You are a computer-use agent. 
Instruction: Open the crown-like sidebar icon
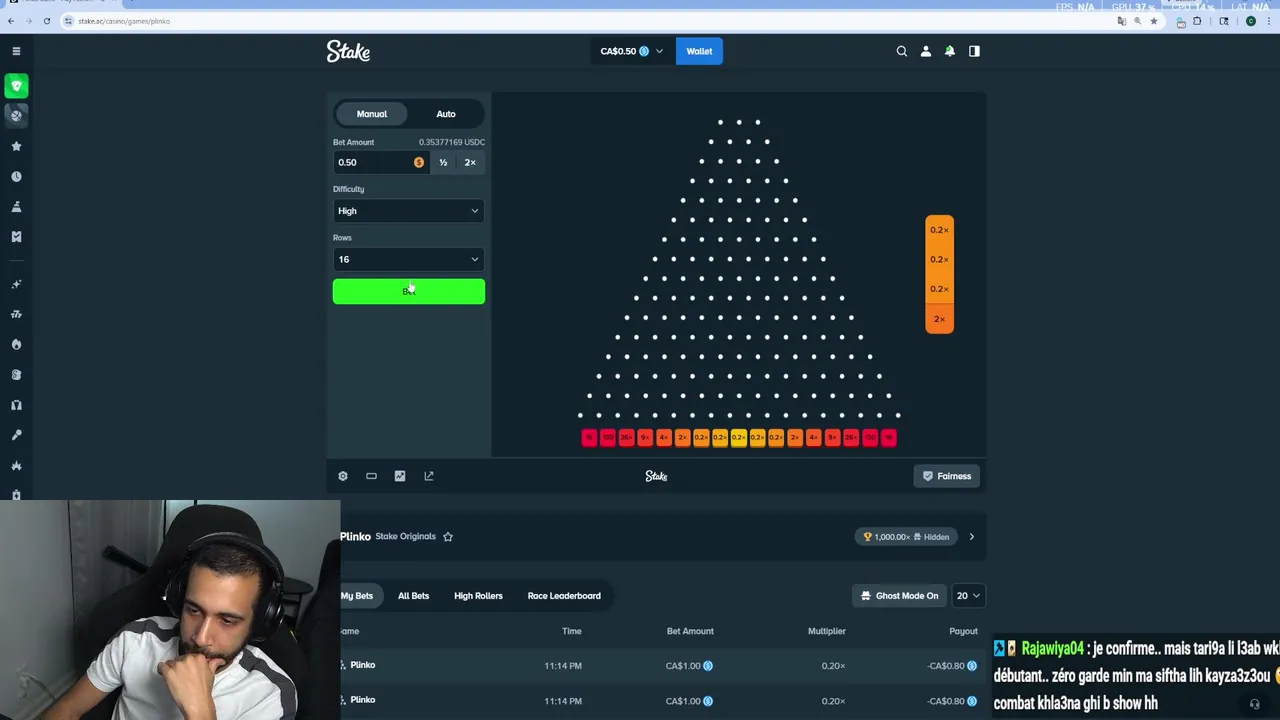[16, 466]
